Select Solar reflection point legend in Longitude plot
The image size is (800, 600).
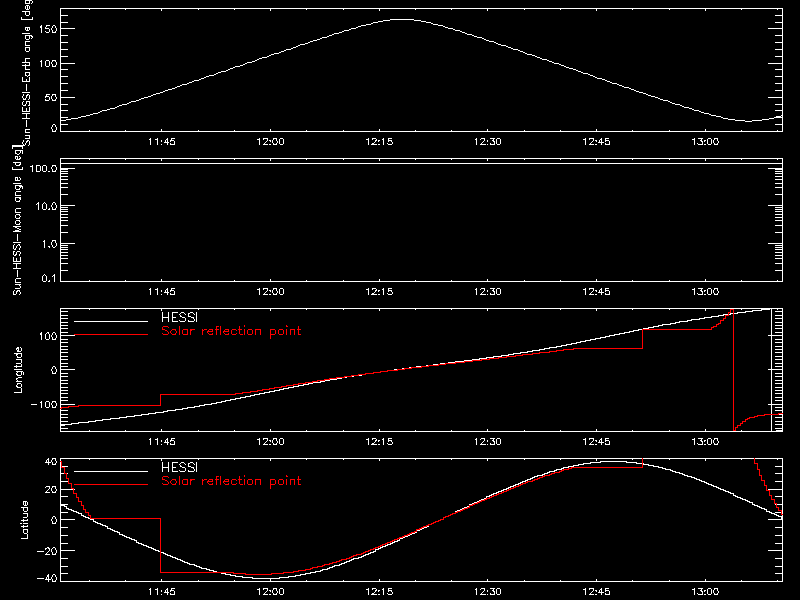click(x=231, y=331)
